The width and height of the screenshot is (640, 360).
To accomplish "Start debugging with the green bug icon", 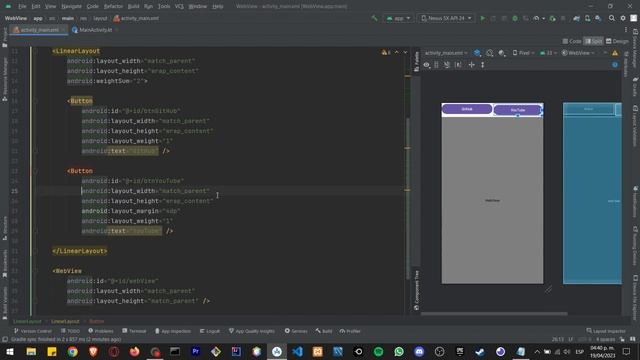I will point(515,18).
